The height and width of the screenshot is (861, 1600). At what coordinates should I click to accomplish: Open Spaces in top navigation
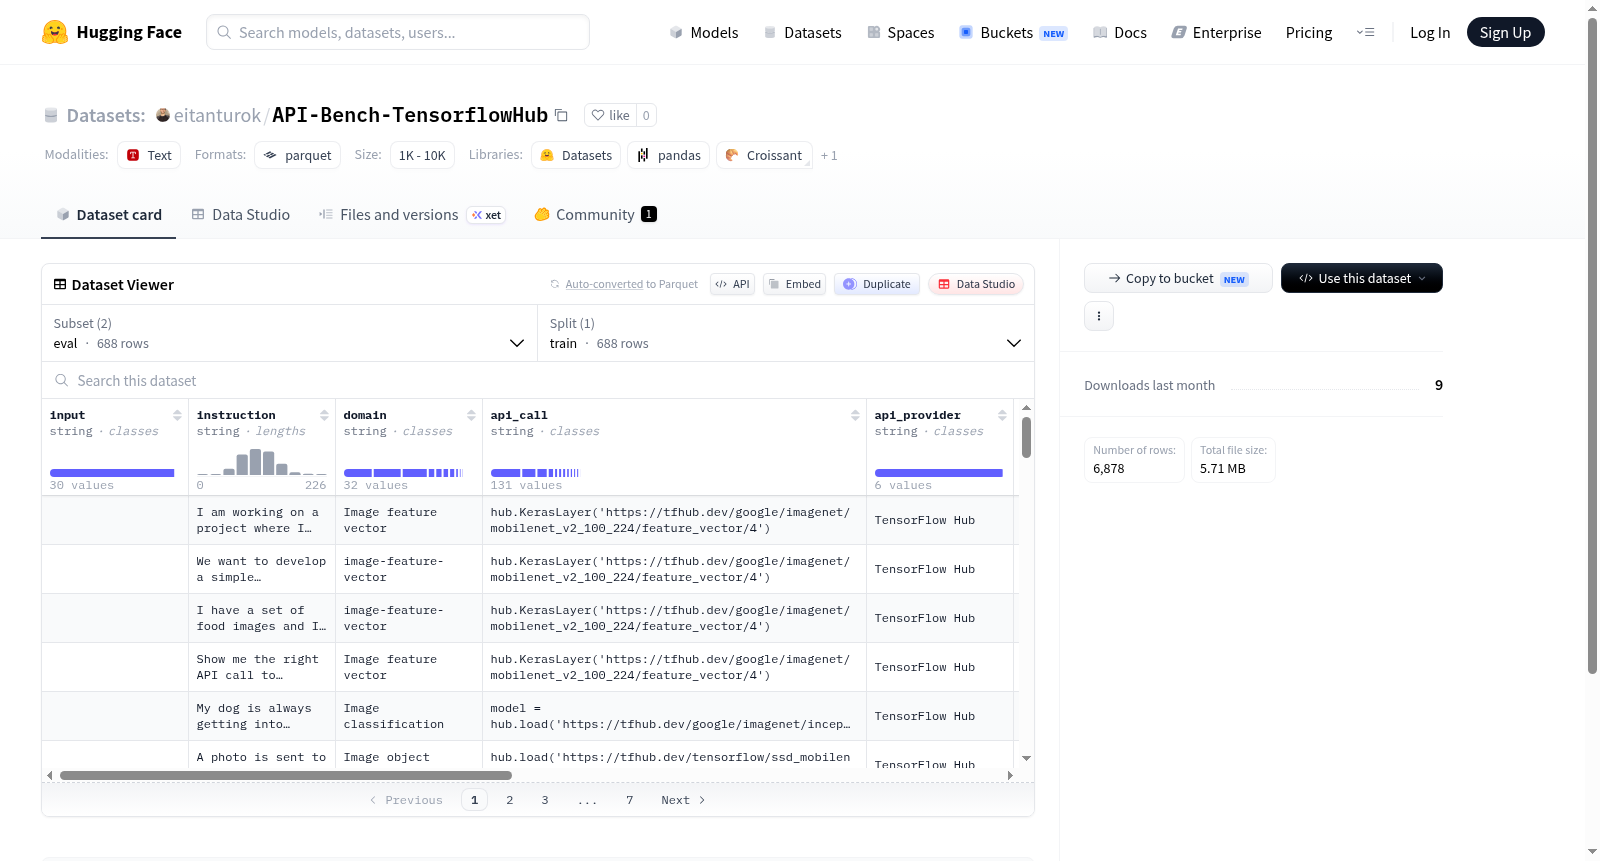[901, 33]
